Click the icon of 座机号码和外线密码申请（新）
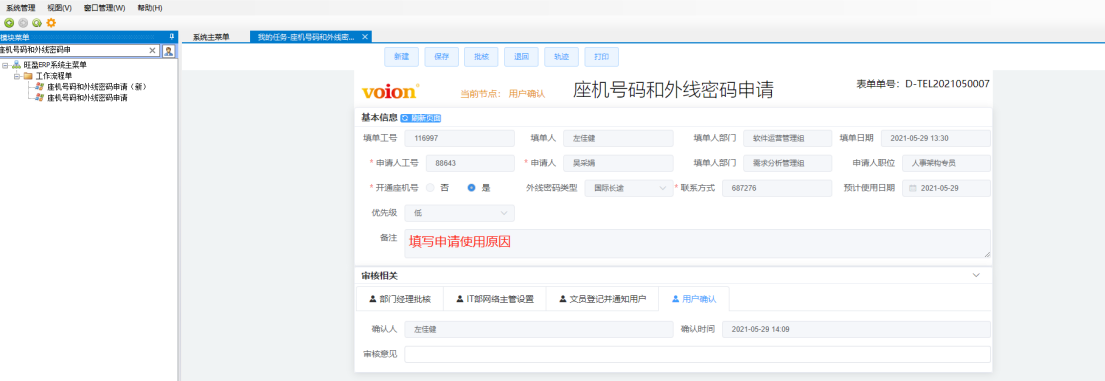 pos(39,87)
